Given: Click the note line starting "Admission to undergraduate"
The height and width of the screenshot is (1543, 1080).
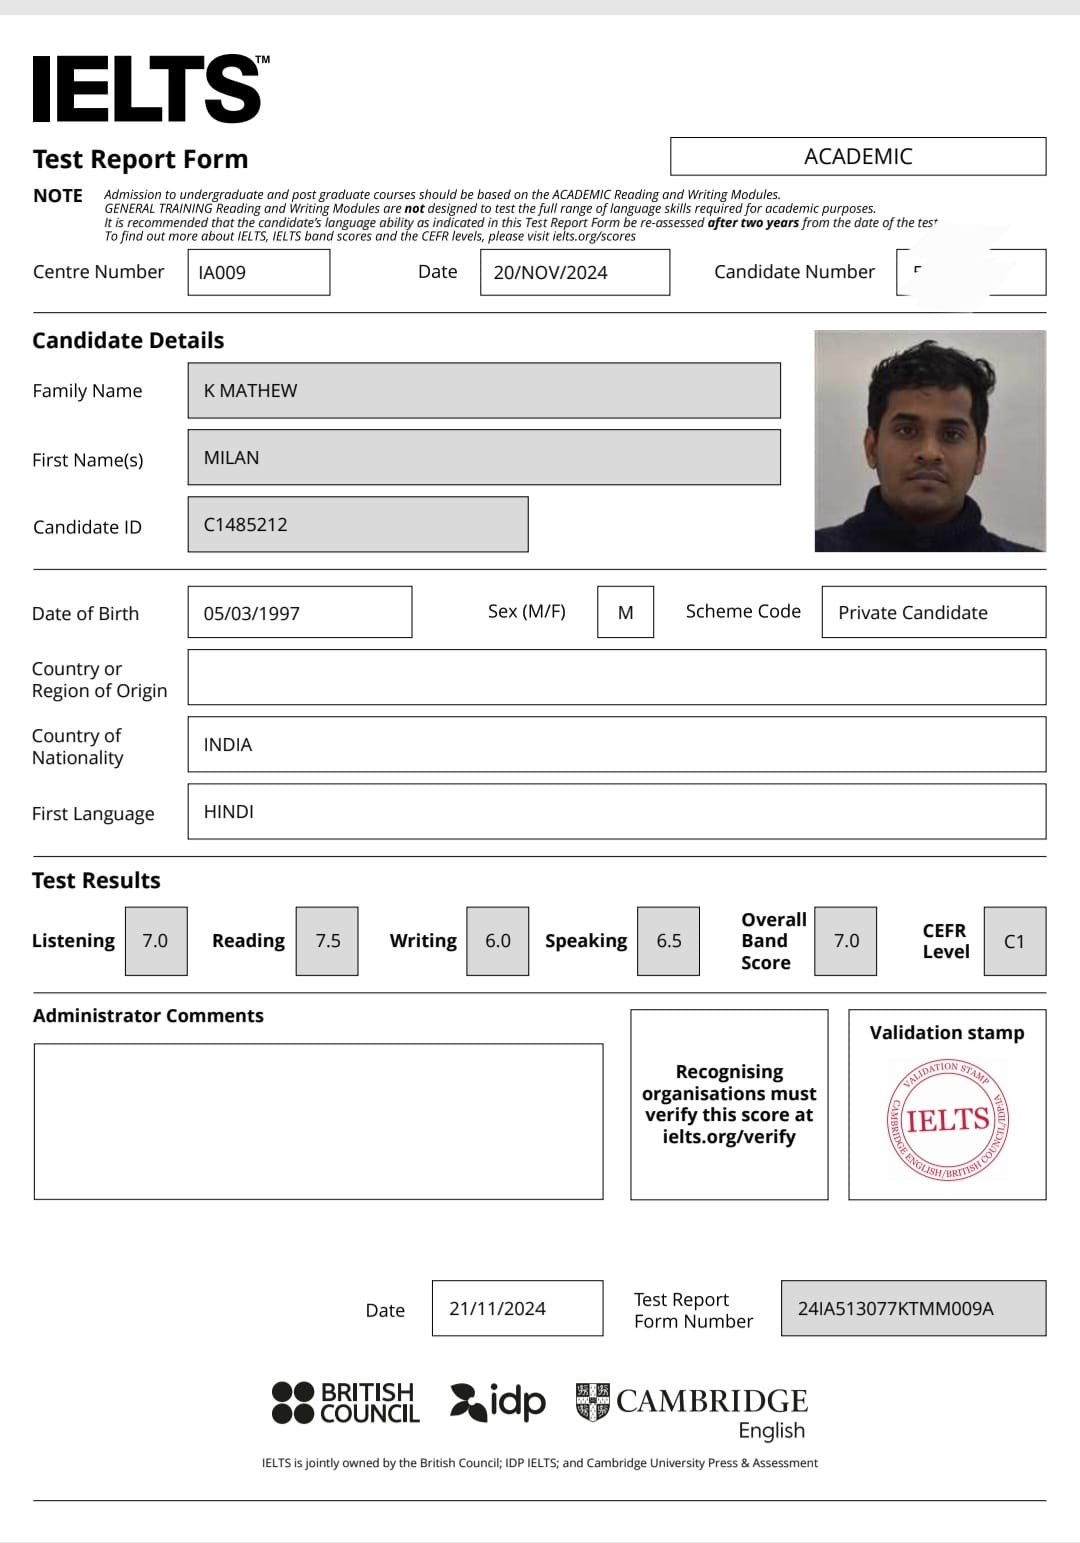Looking at the screenshot, I should click(442, 195).
